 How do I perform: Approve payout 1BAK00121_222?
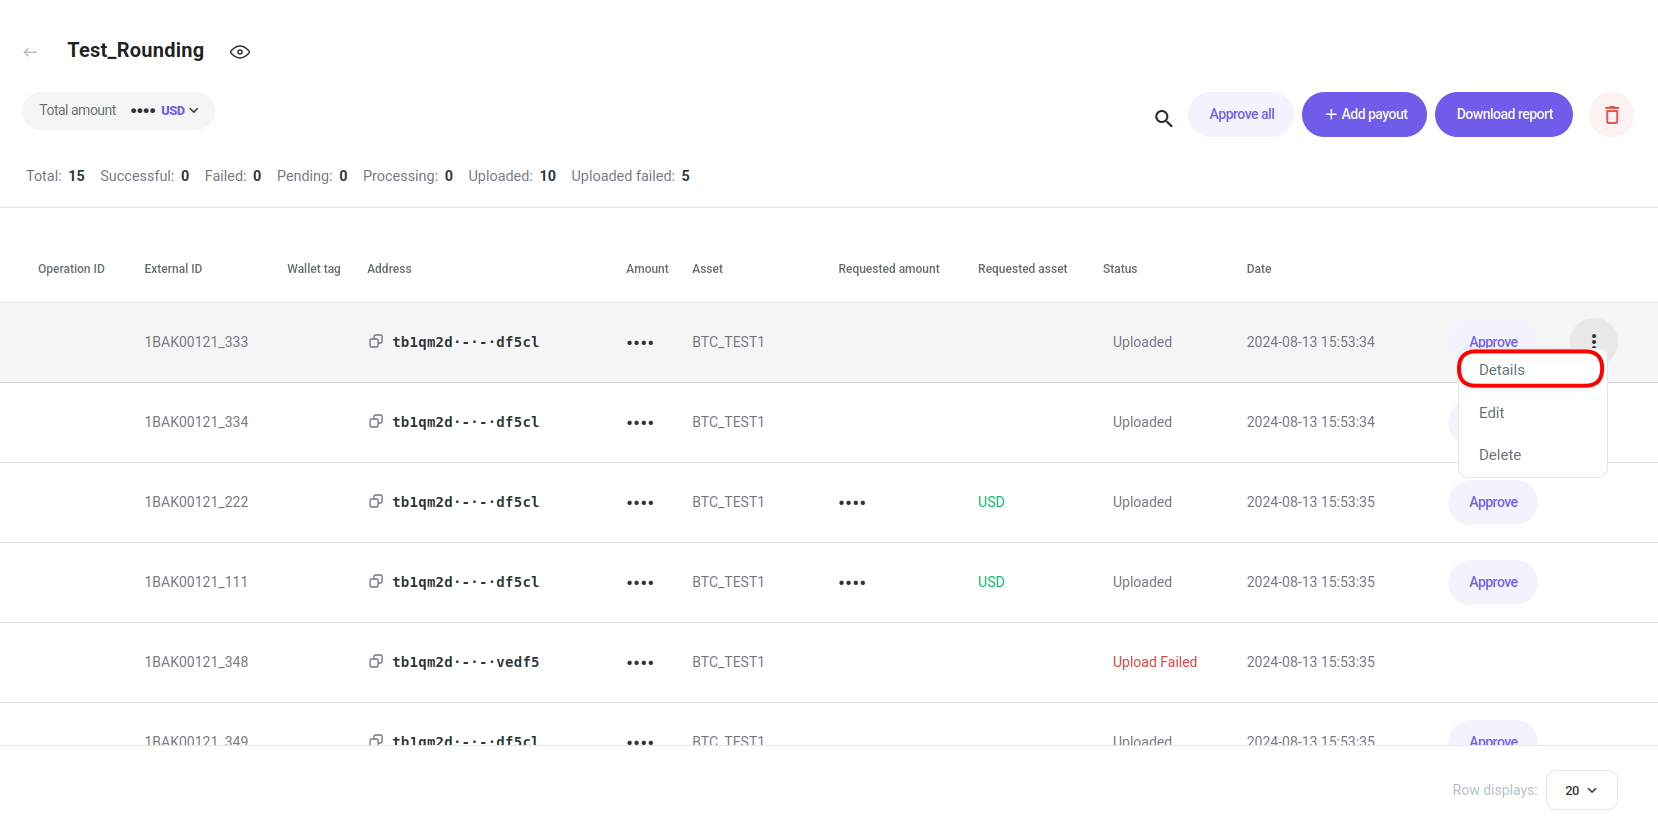click(x=1492, y=502)
